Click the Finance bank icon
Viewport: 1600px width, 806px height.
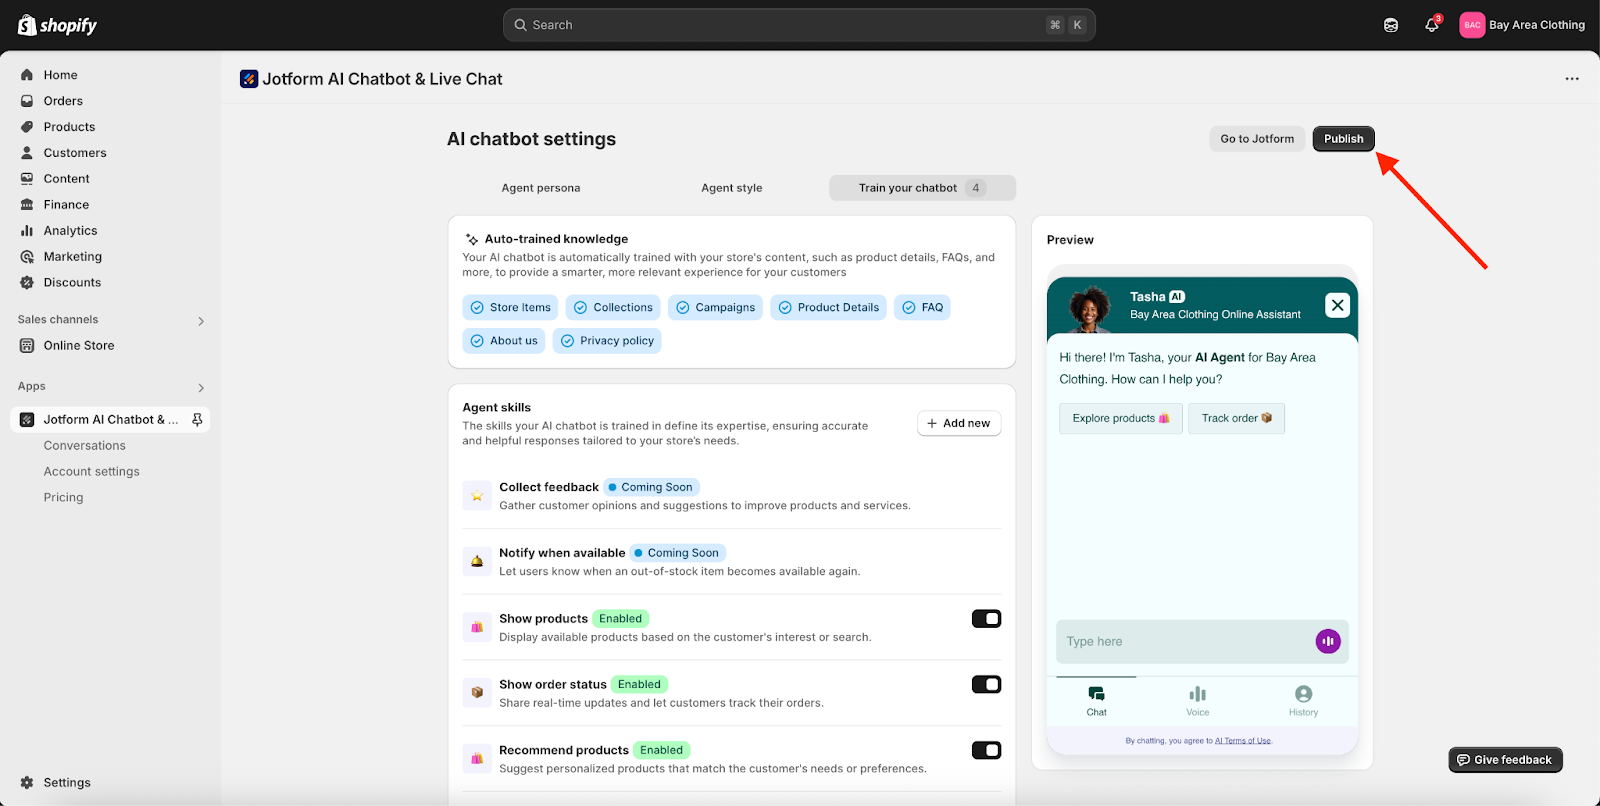click(x=27, y=205)
